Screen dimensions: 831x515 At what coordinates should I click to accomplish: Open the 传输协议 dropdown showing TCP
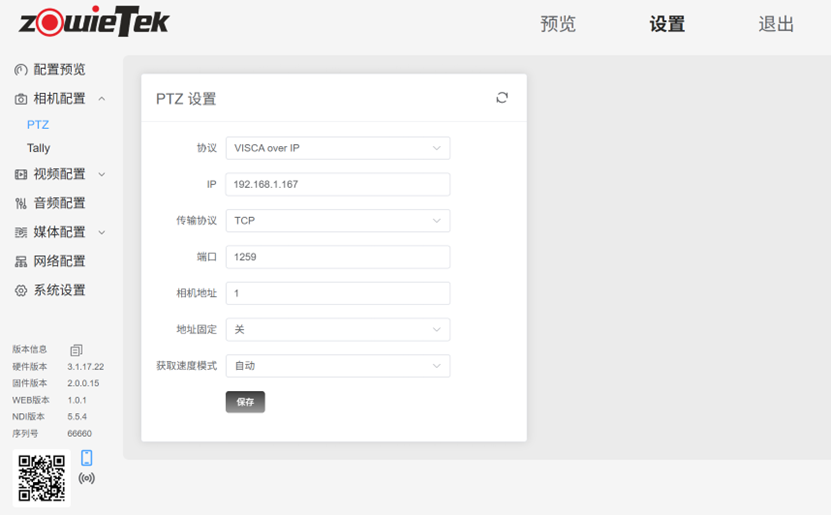click(337, 221)
